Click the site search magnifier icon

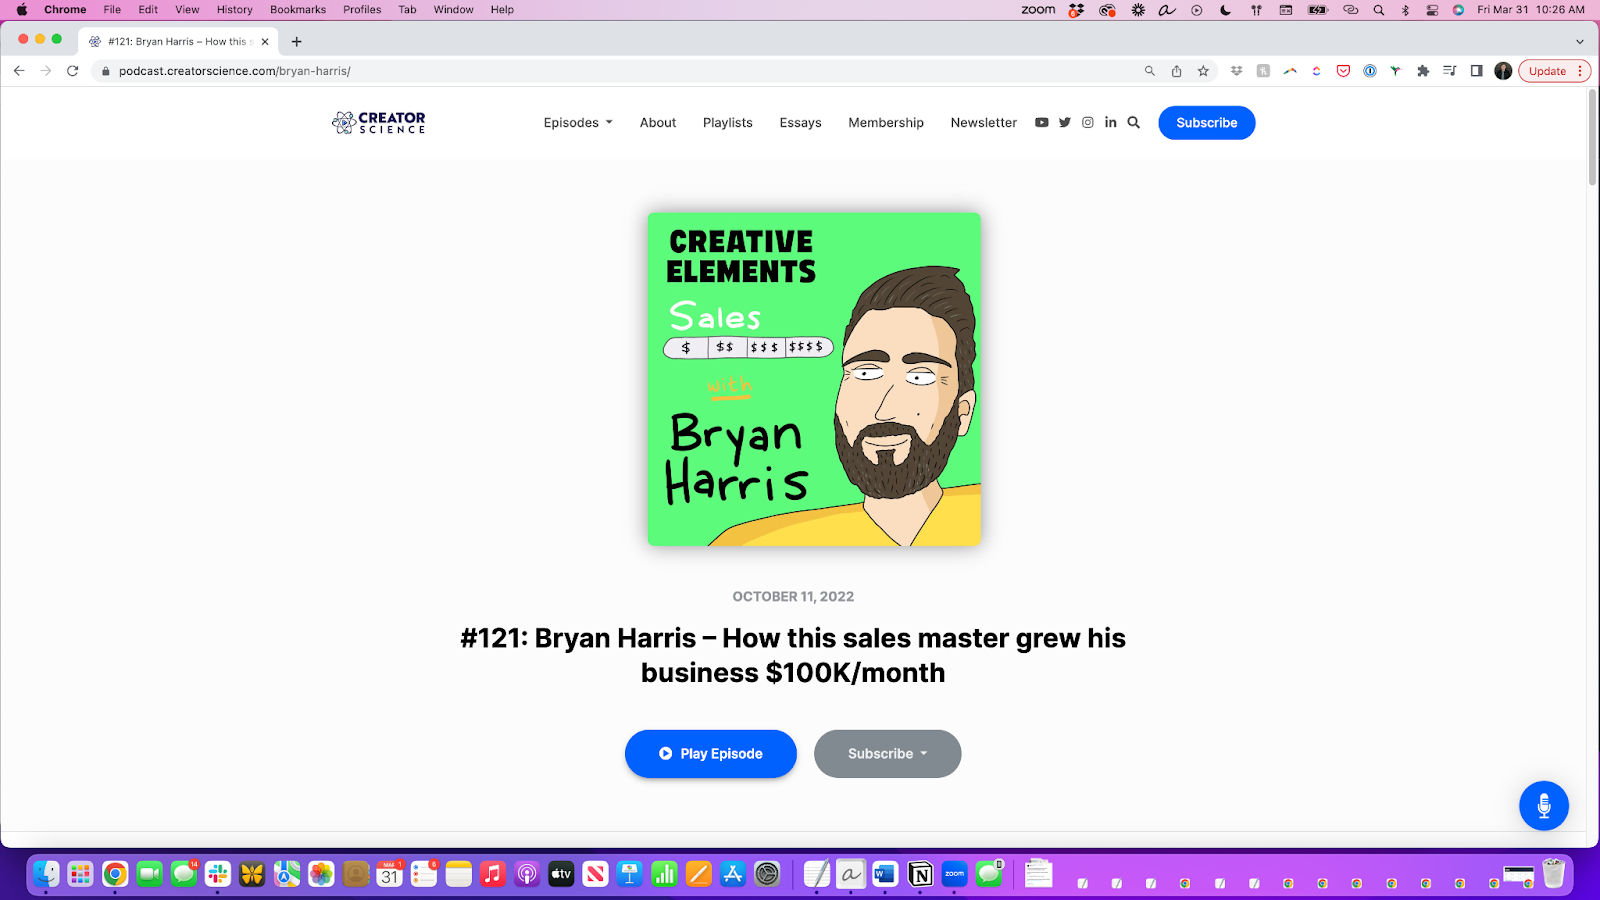coord(1134,122)
